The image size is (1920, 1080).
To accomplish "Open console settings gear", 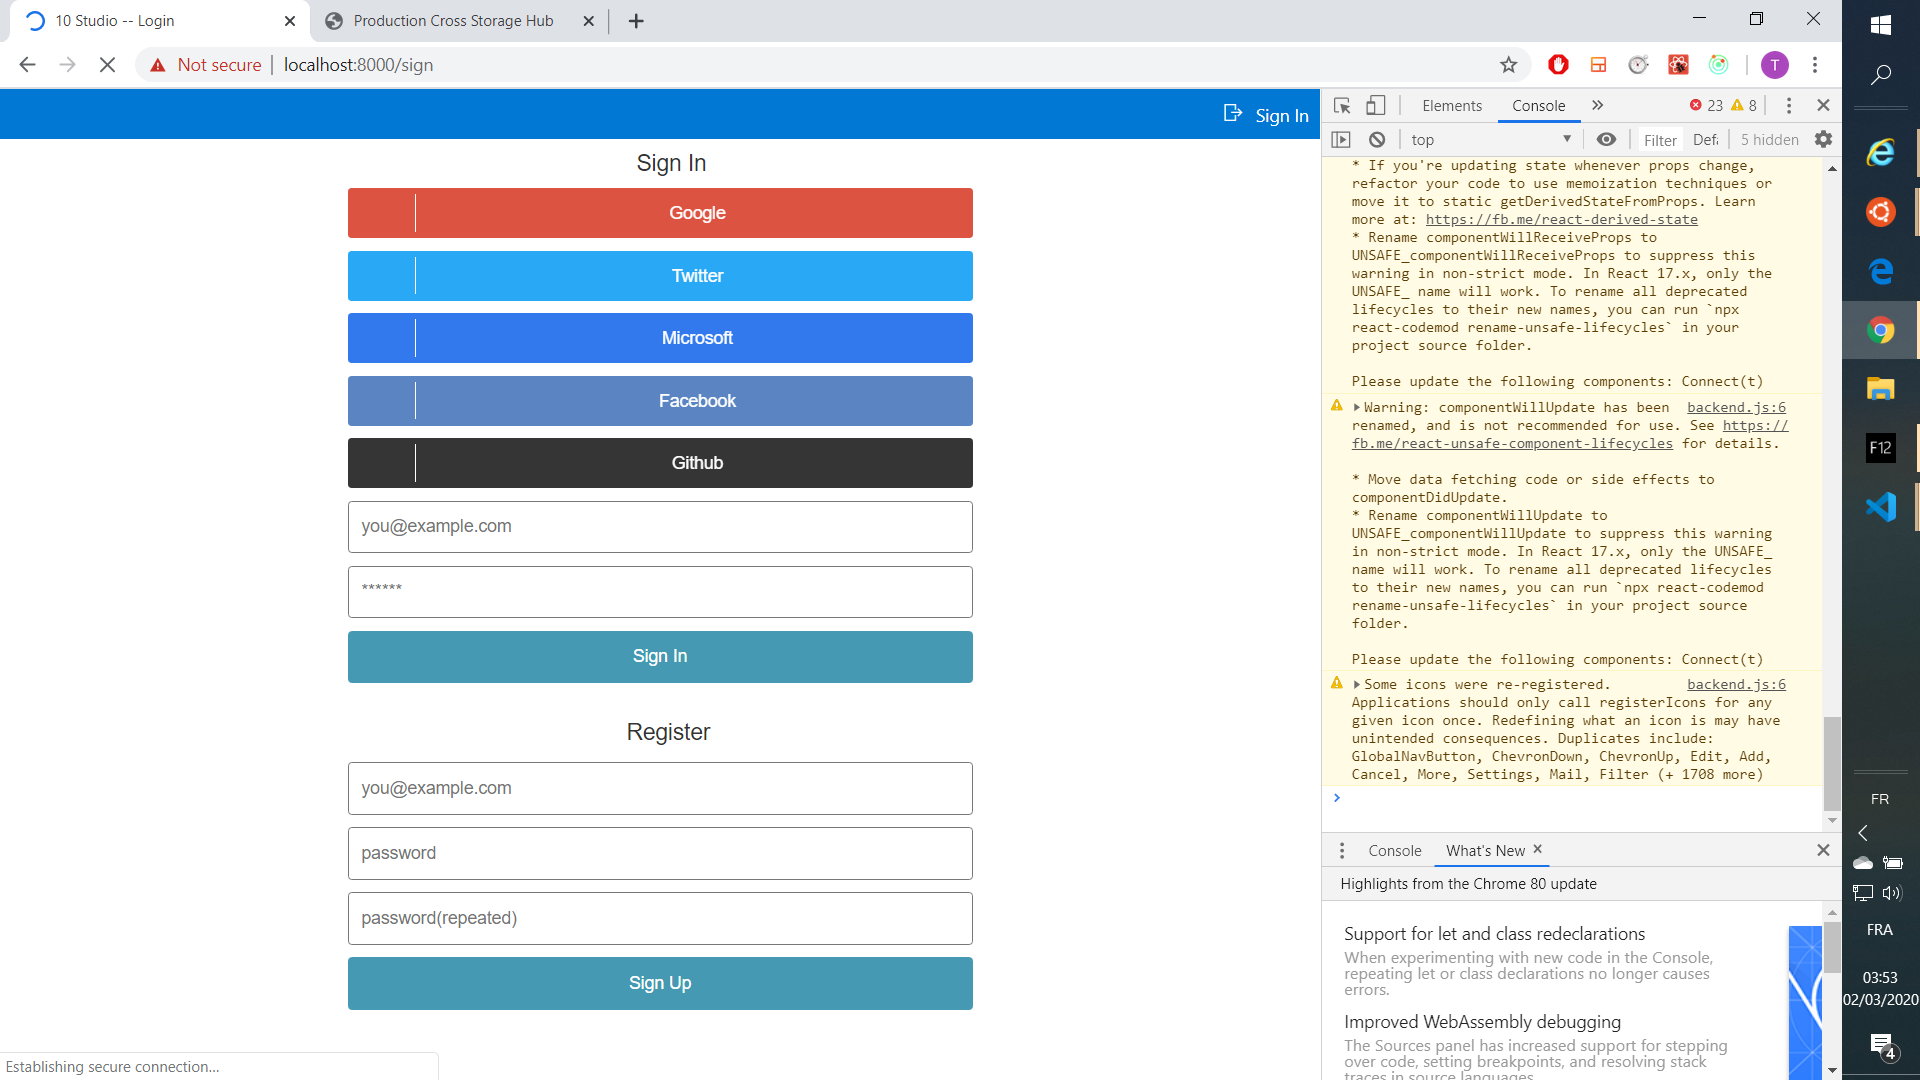I will click(x=1823, y=140).
